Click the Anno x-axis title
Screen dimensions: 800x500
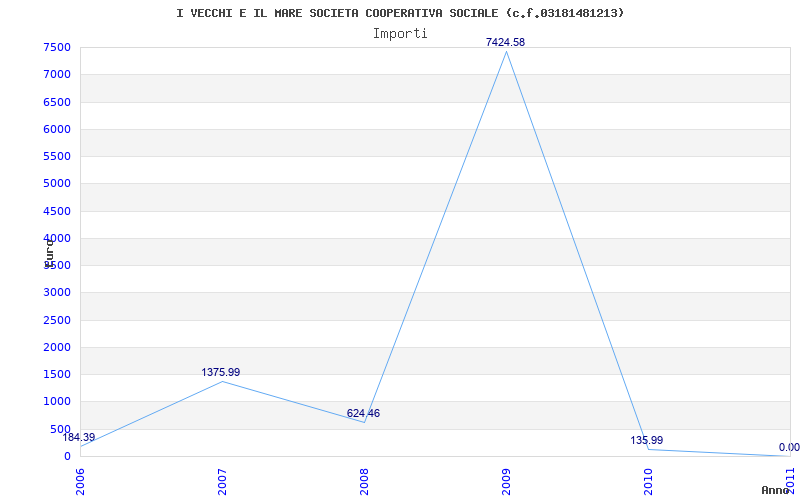[x=776, y=490]
